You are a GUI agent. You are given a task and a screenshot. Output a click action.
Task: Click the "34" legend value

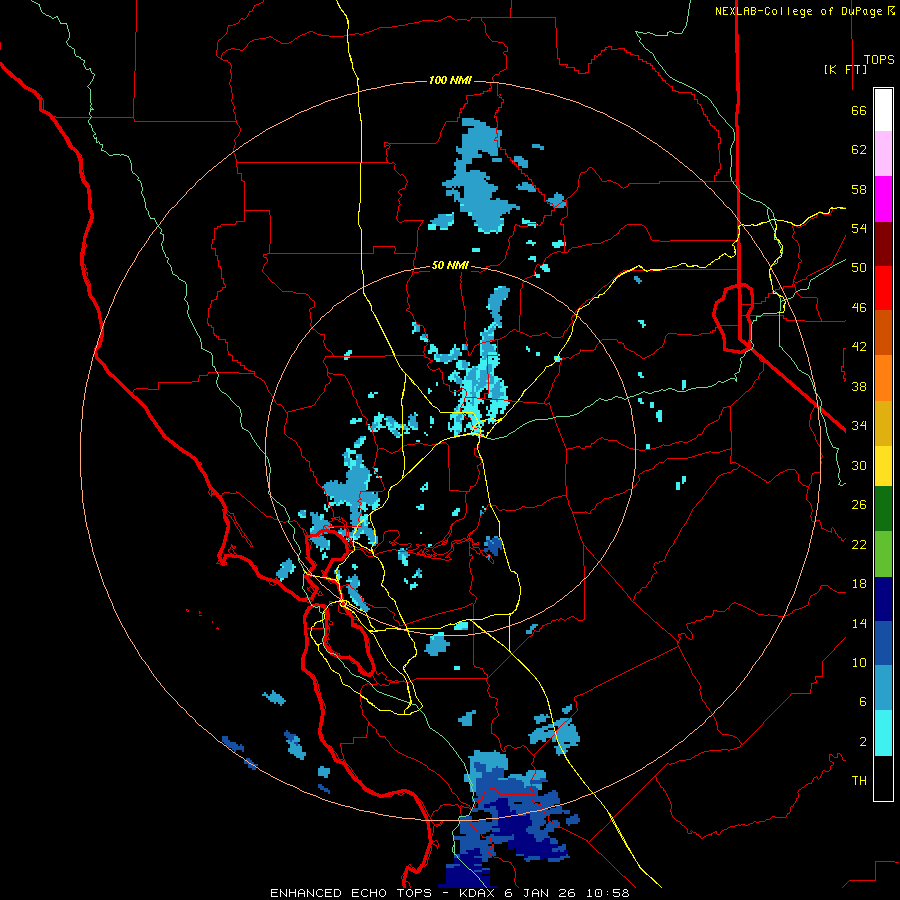[859, 426]
